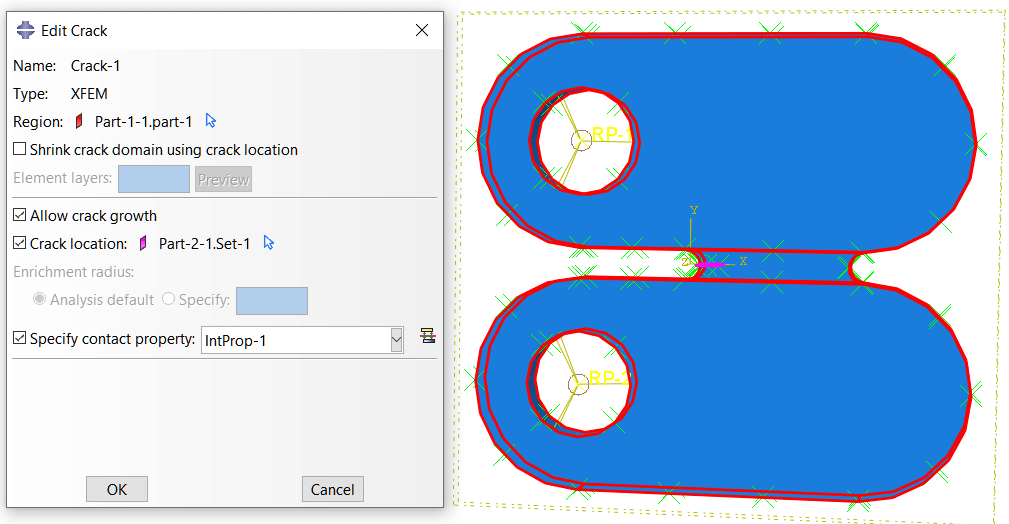This screenshot has width=1009, height=524.
Task: Select the Analysis default radio button
Action: point(40,300)
